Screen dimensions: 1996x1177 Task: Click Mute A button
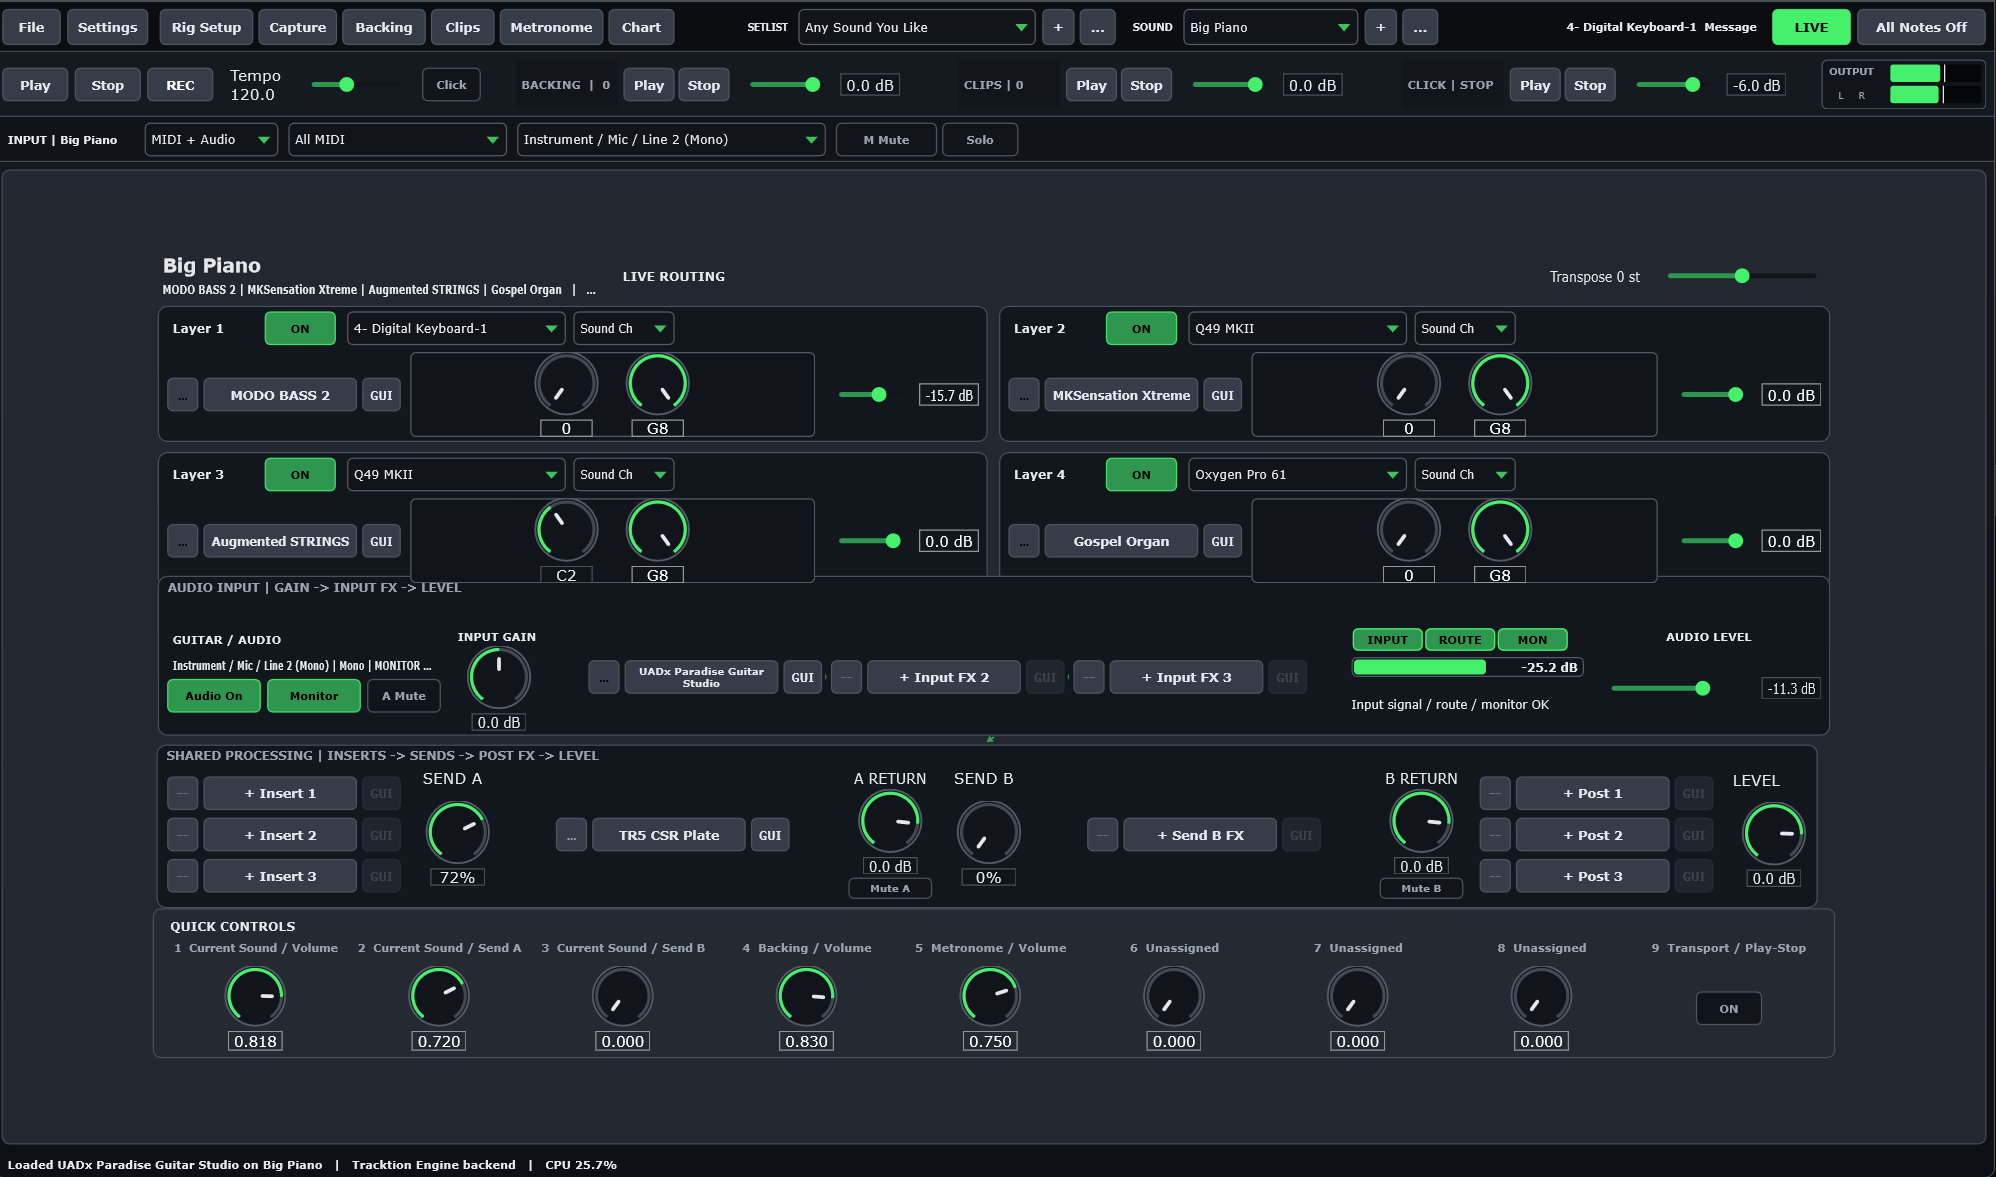pos(890,888)
